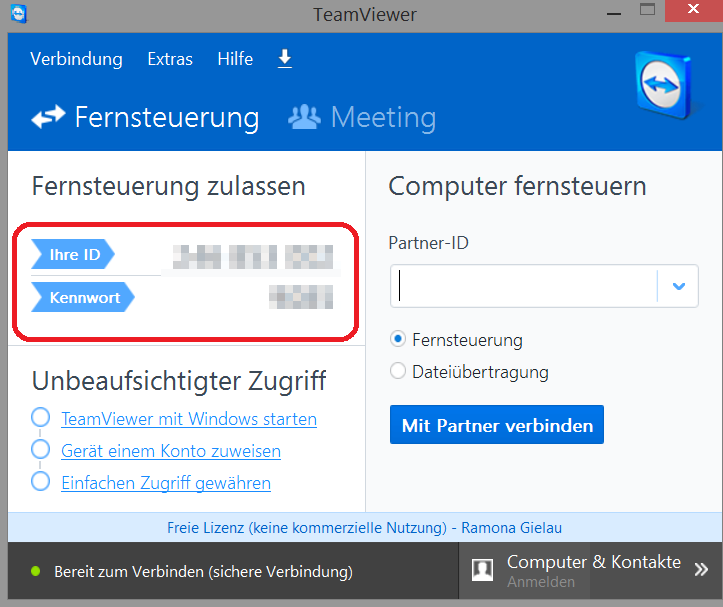Click the green connection status dot
The height and width of the screenshot is (607, 723).
pos(35,572)
